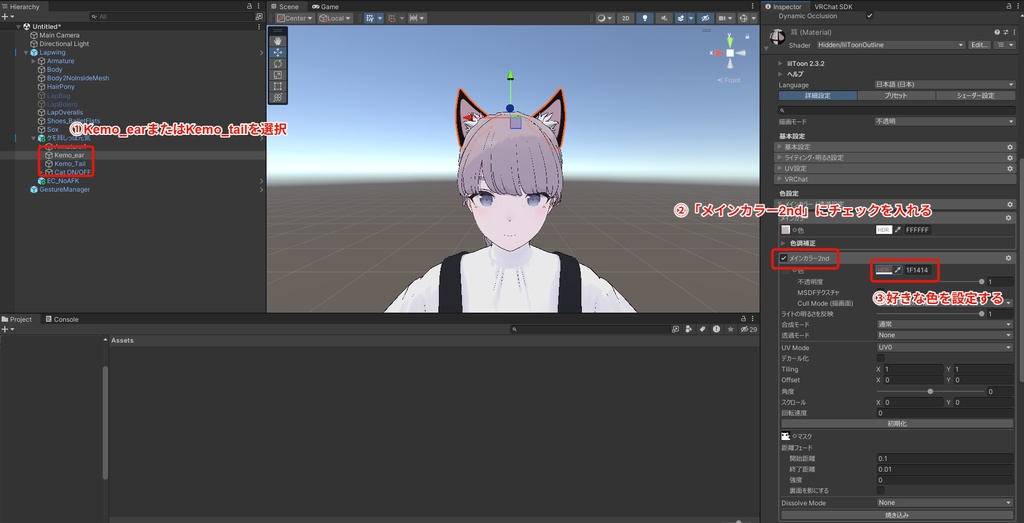Toggle scene lighting (lightbulb) button
The image size is (1024, 523).
click(x=646, y=18)
